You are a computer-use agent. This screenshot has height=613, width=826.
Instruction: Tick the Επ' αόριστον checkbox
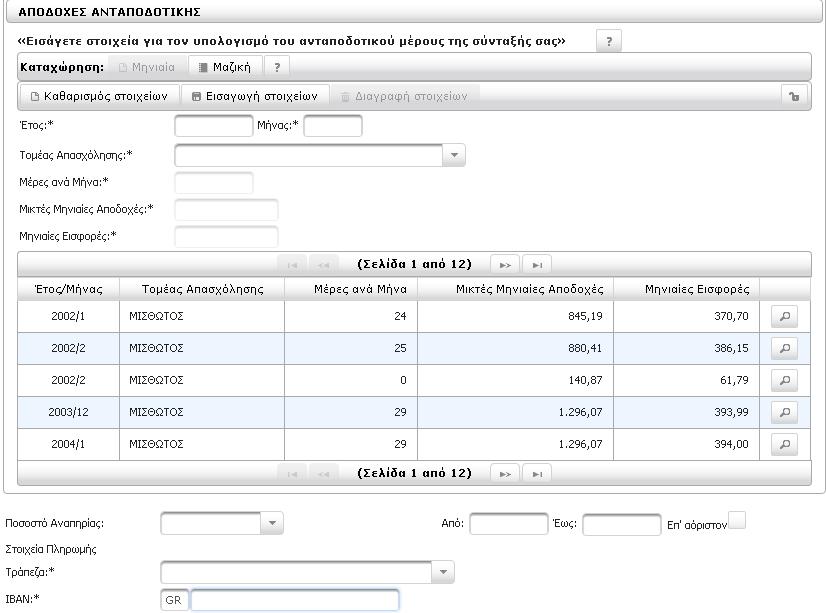pos(737,520)
